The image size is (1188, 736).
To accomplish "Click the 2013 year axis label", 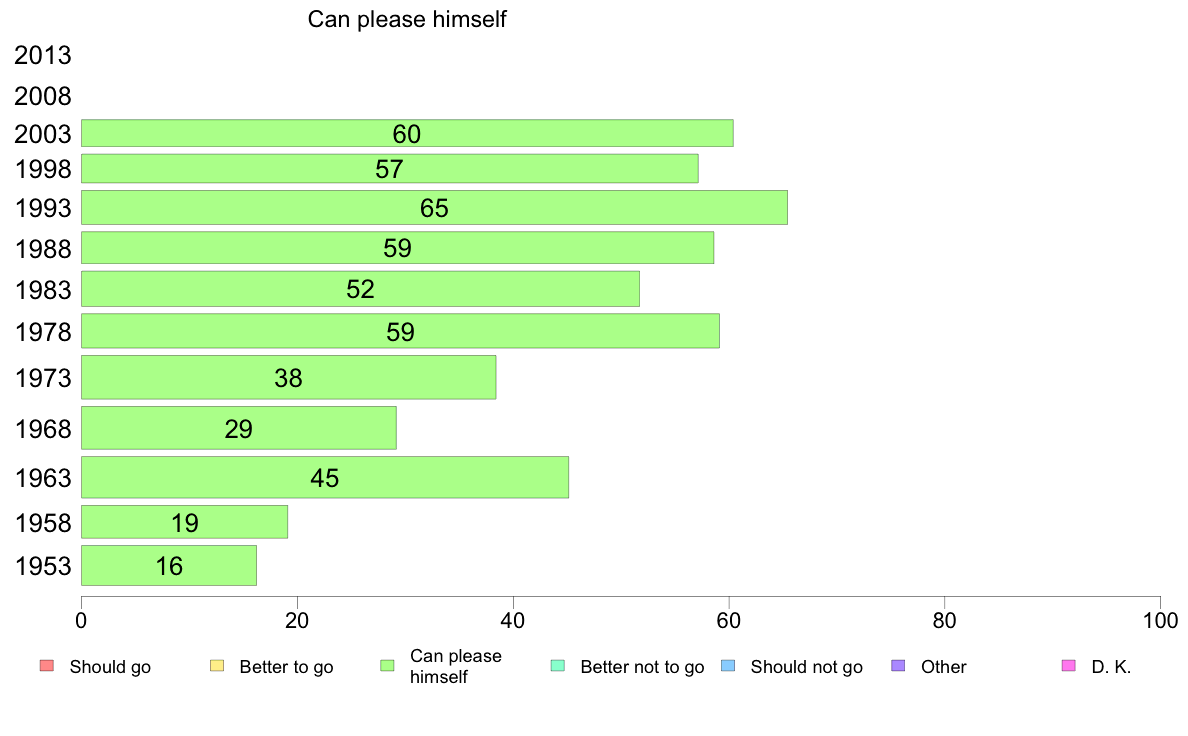I will point(42,55).
